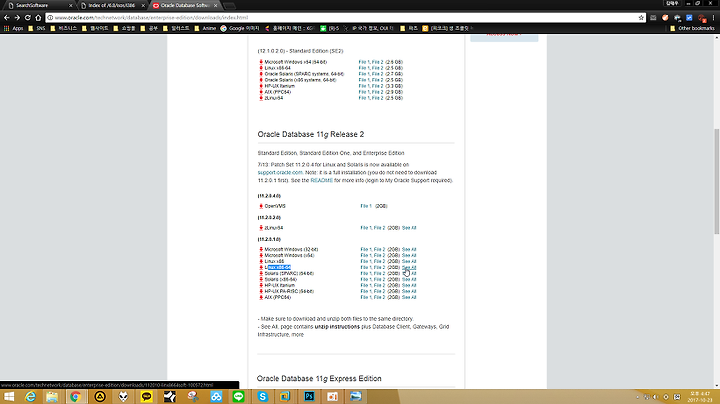Click See All for Microsoft Windows (32-bit)
Screen dimensions: 720x404
click(x=409, y=249)
